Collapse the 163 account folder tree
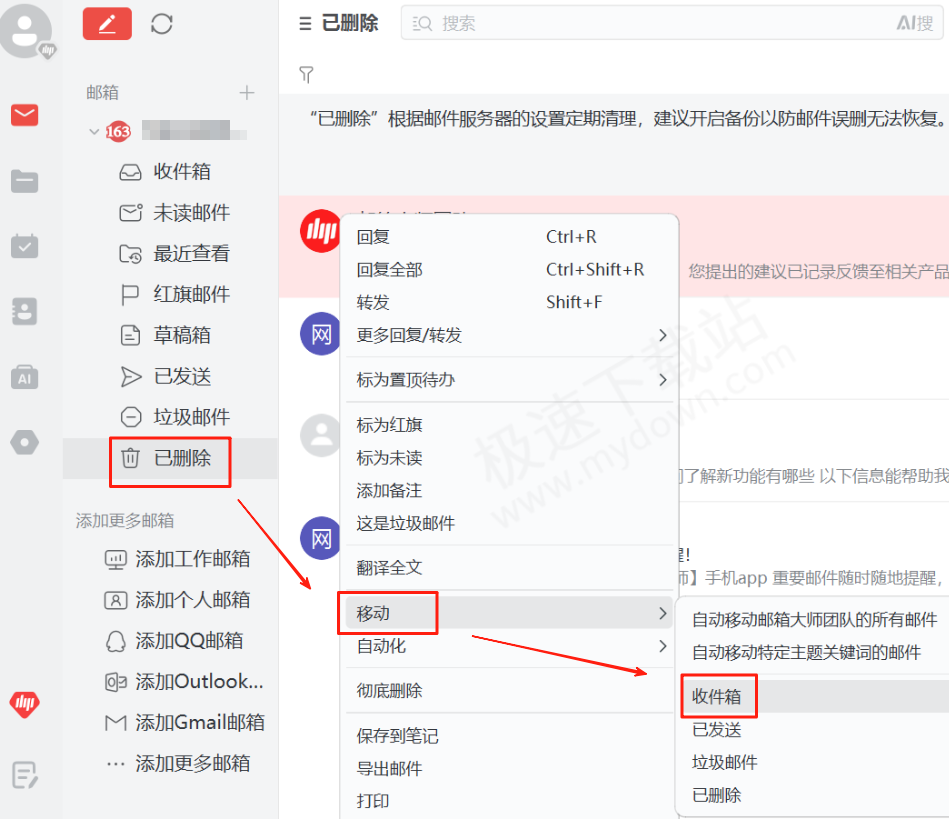Image resolution: width=949 pixels, height=819 pixels. click(93, 130)
